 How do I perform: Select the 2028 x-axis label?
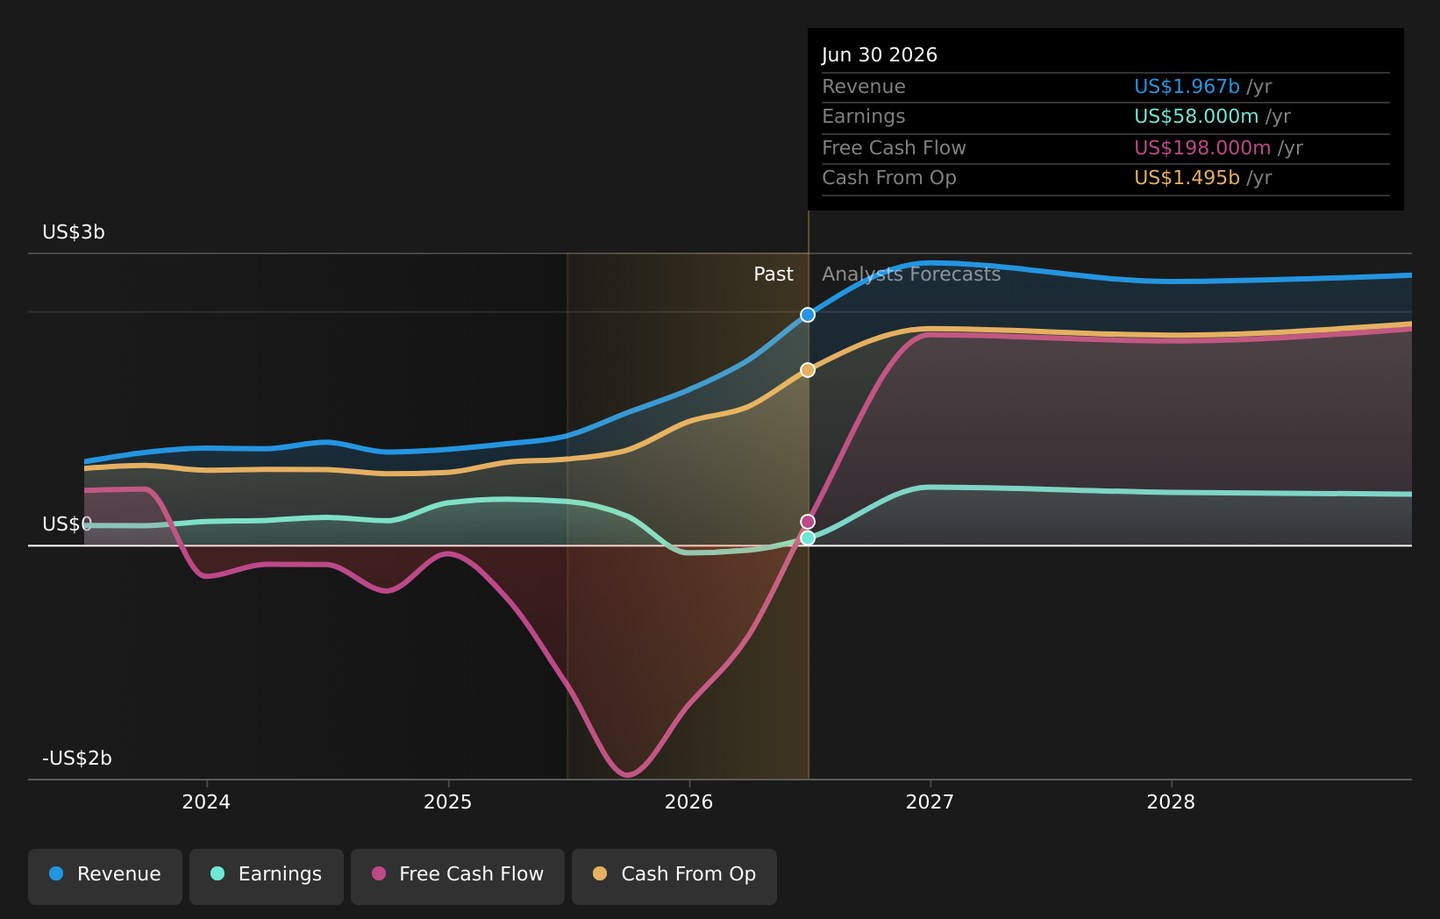click(x=1171, y=802)
